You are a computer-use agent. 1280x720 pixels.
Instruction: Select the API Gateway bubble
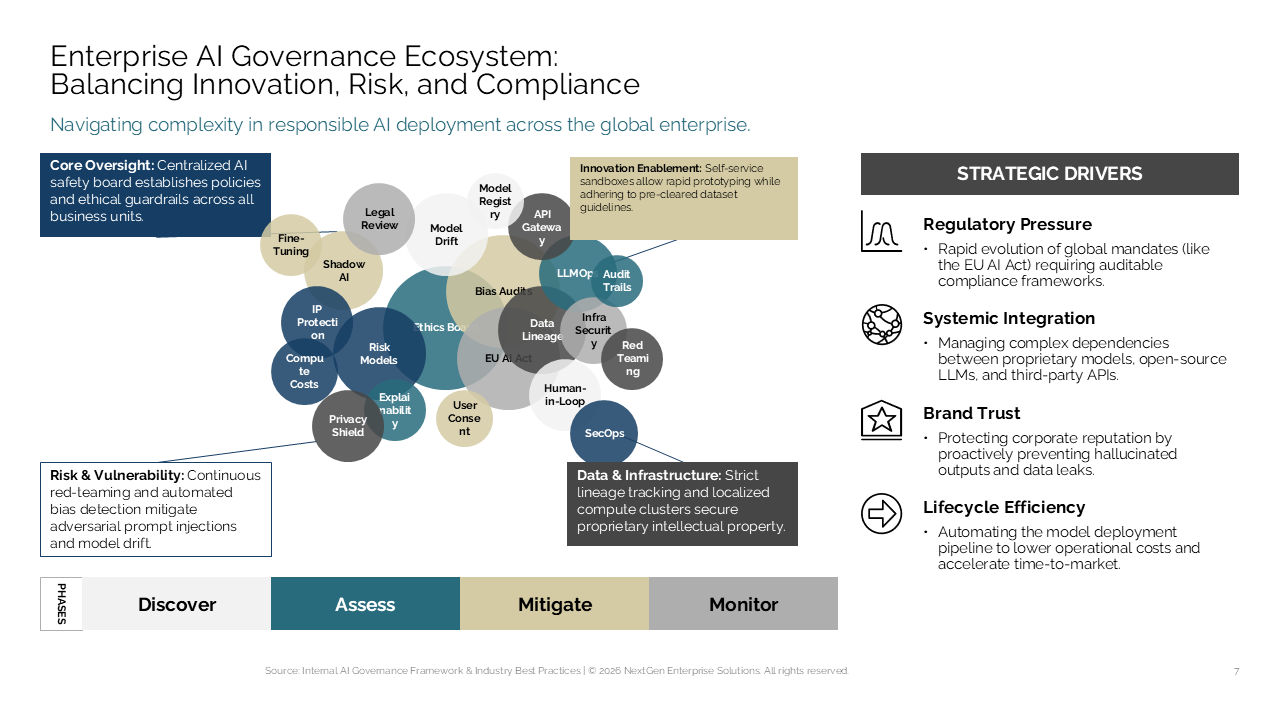[x=541, y=227]
